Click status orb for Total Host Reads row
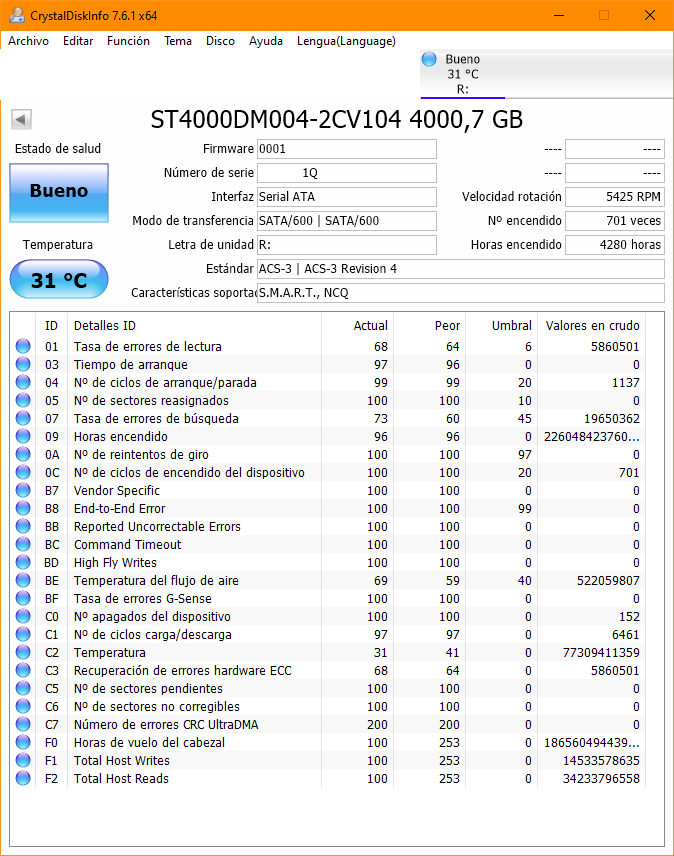 tap(23, 778)
